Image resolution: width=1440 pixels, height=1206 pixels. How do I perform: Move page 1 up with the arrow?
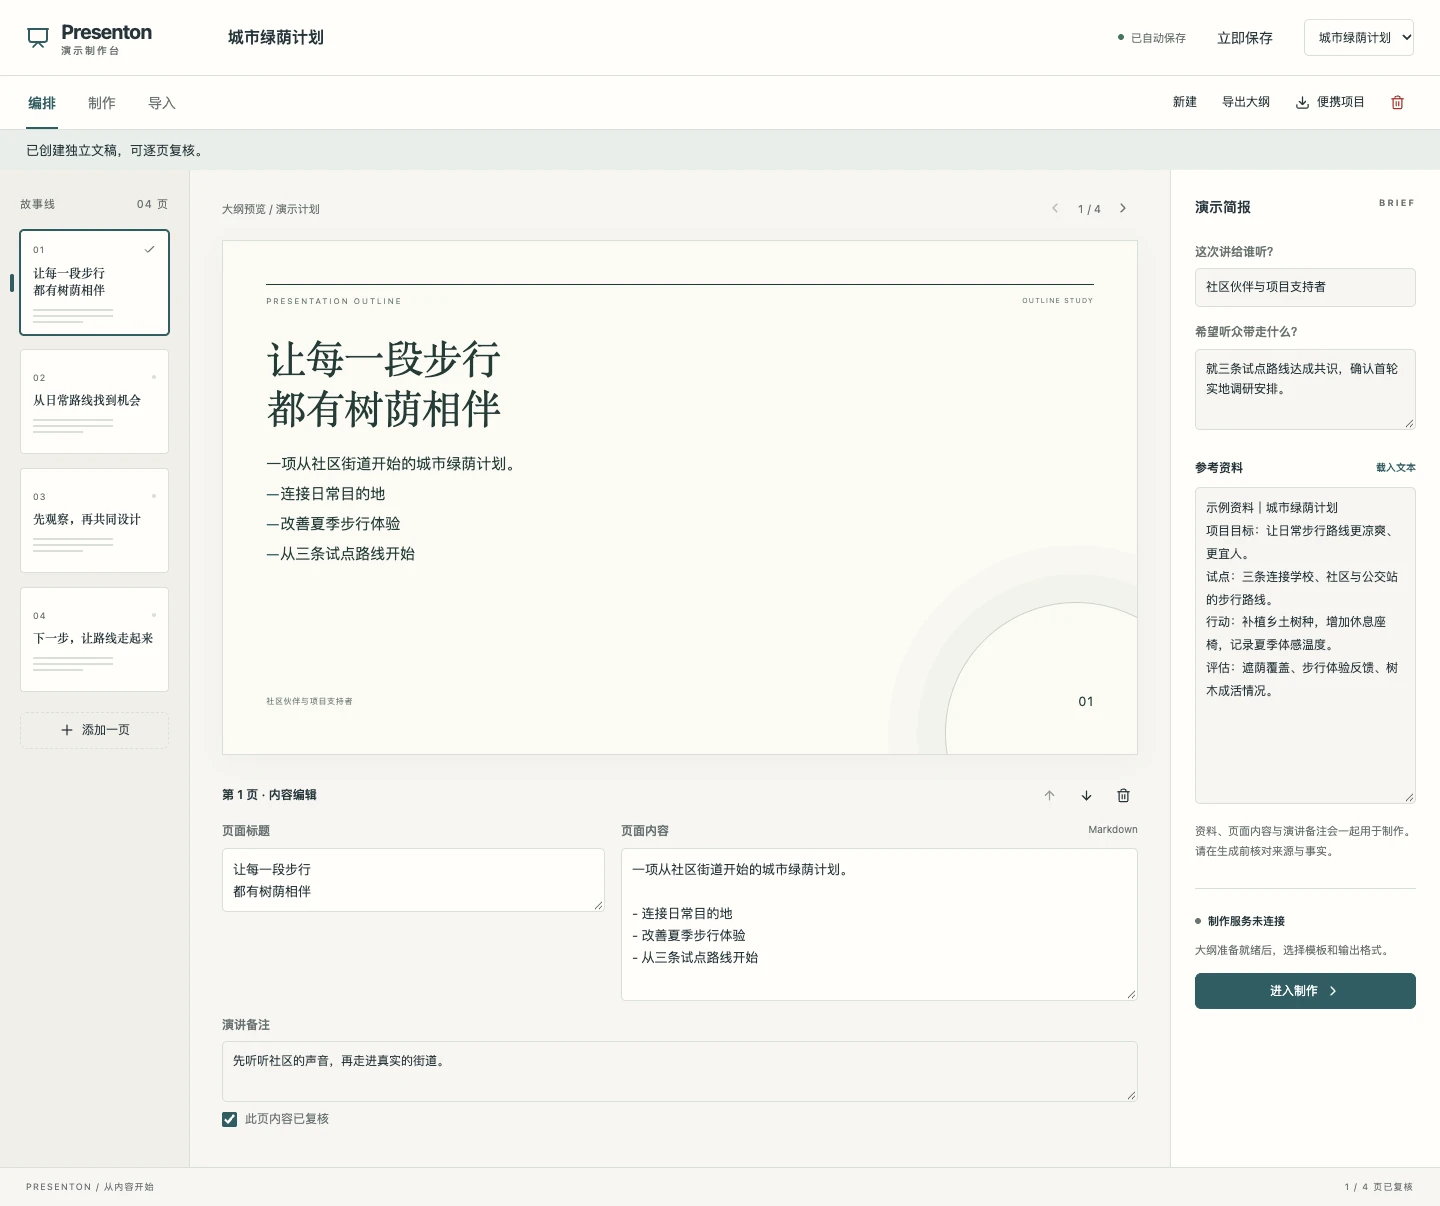coord(1049,796)
